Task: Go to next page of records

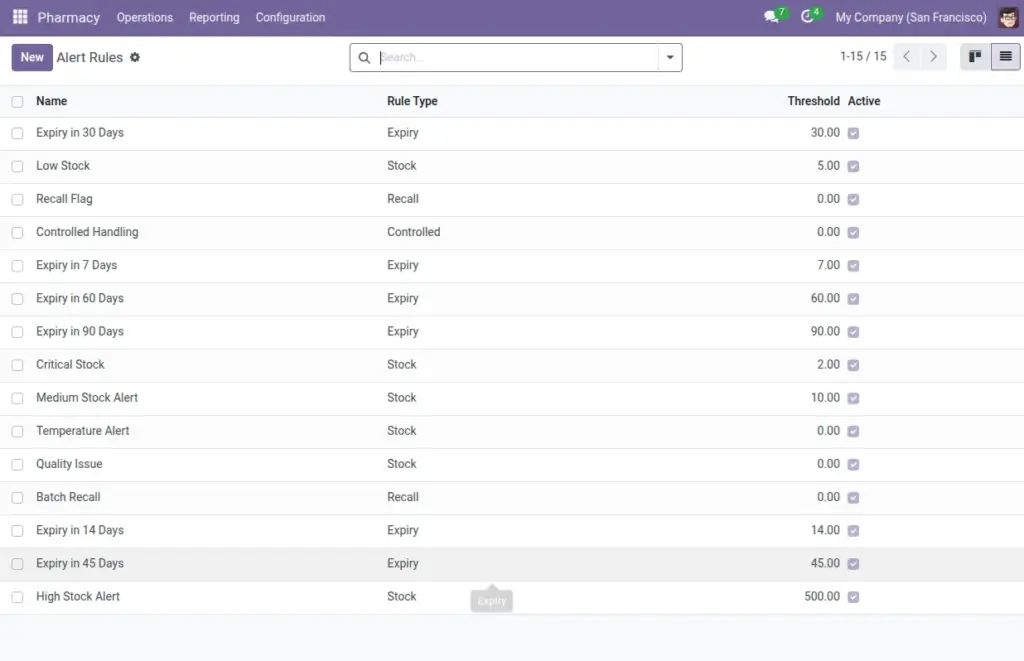Action: pyautogui.click(x=933, y=57)
